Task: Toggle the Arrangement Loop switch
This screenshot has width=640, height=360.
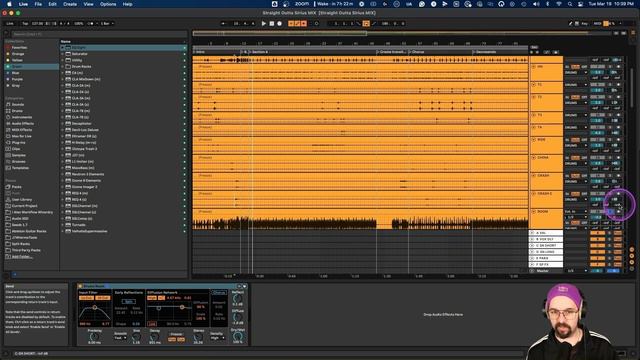Action: [366, 24]
